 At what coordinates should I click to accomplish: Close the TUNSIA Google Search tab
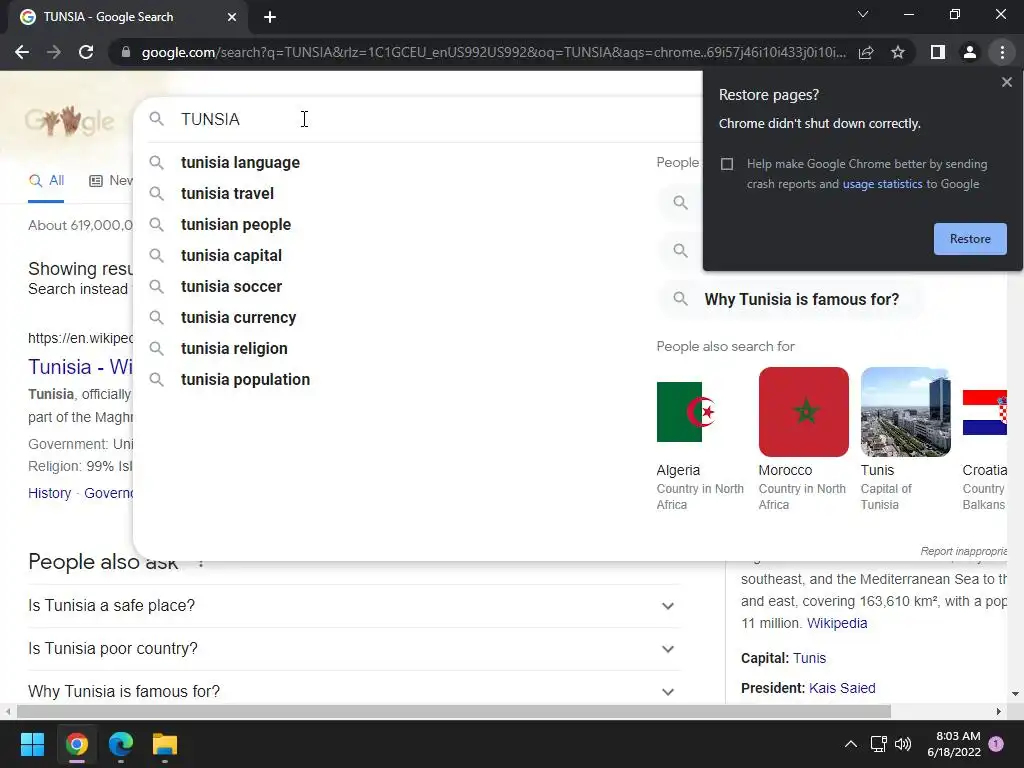pos(232,17)
